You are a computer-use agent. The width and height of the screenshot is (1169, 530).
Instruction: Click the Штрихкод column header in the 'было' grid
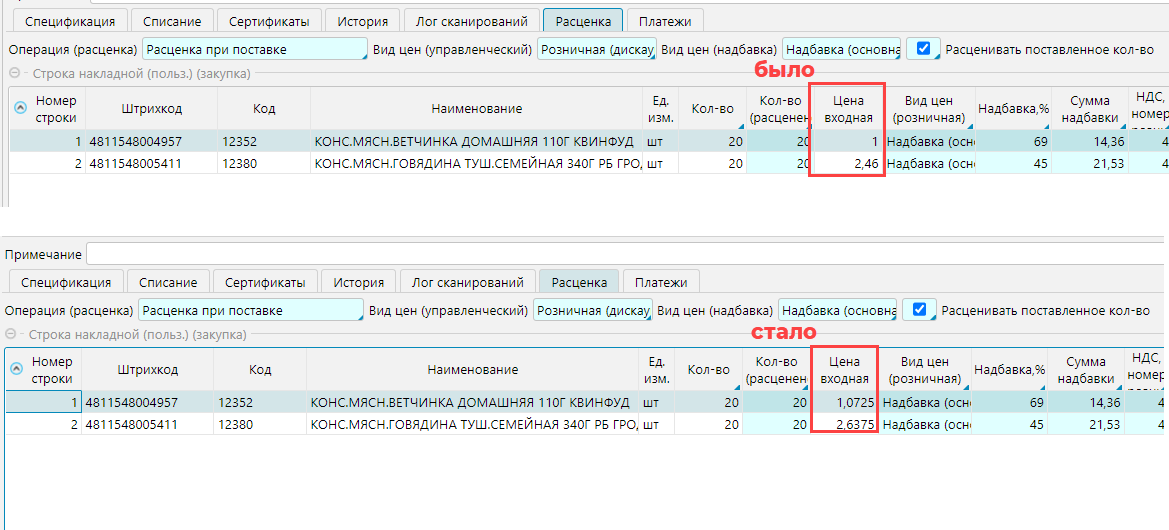150,109
